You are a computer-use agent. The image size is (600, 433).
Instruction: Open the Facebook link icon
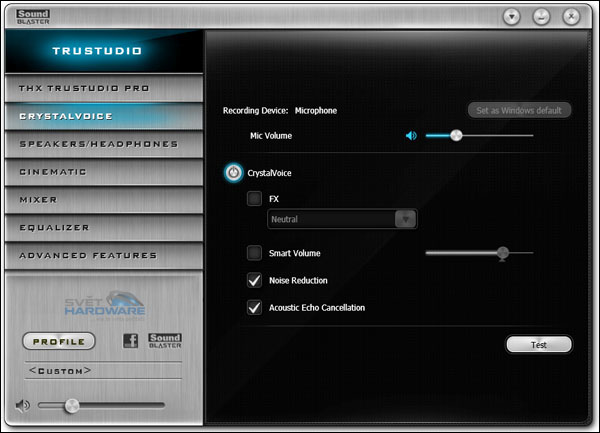(x=130, y=341)
